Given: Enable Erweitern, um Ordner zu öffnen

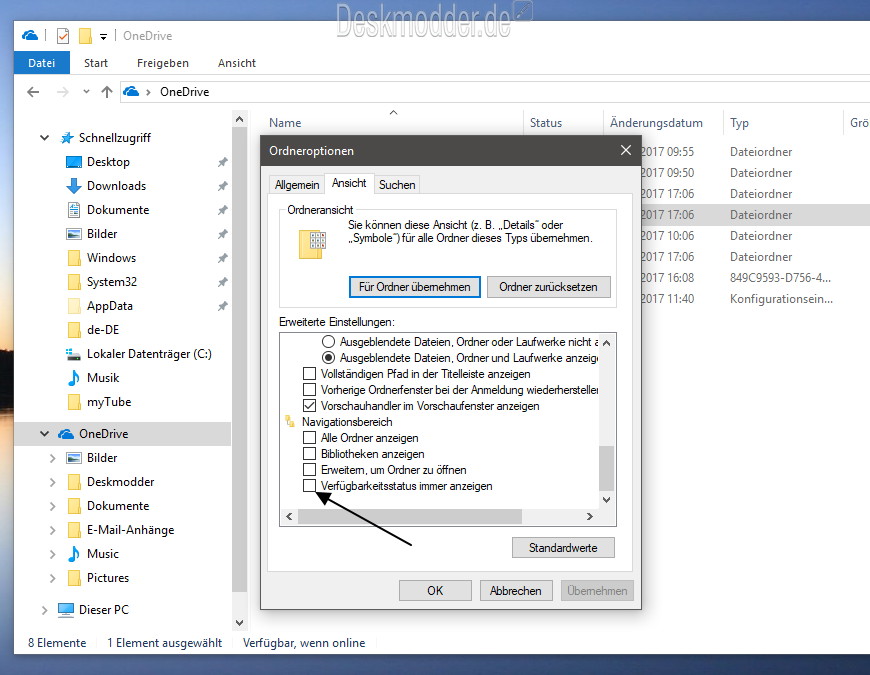Looking at the screenshot, I should pos(310,470).
